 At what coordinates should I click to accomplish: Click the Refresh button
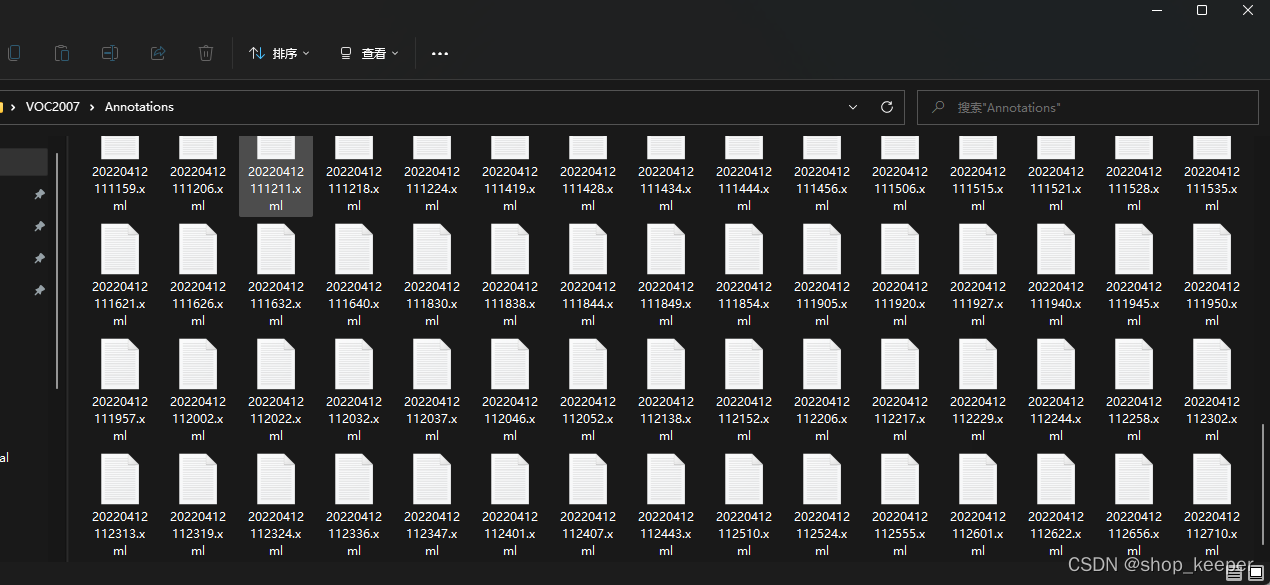(x=886, y=107)
